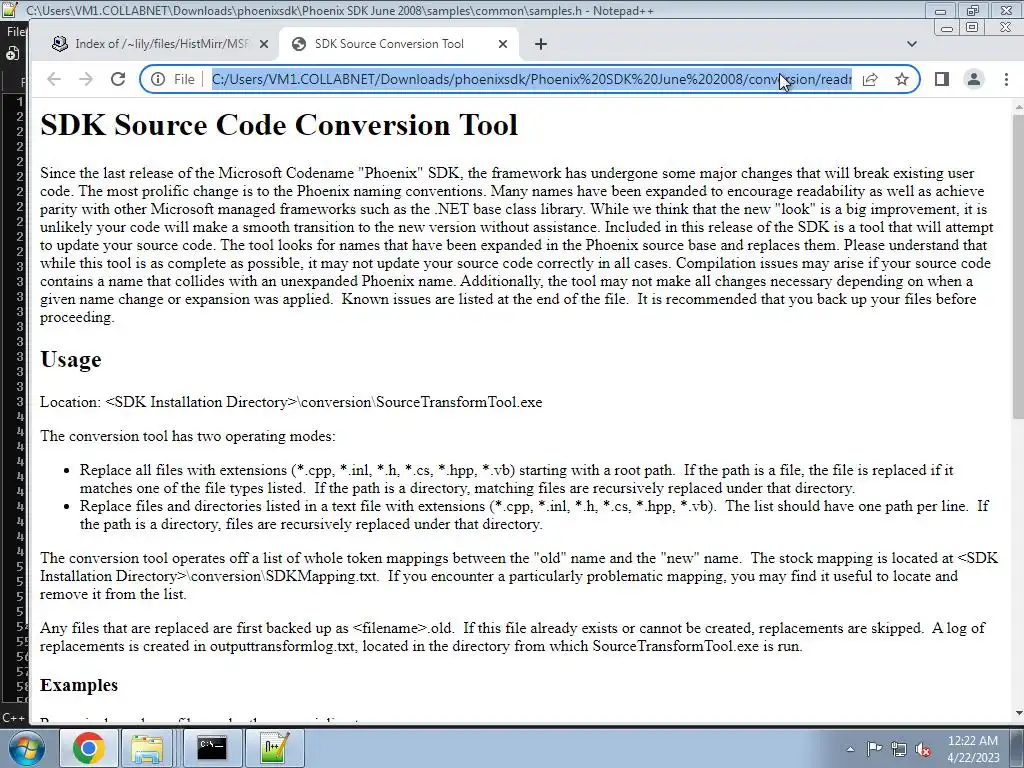
Task: Toggle the browser side panel
Action: click(x=942, y=79)
